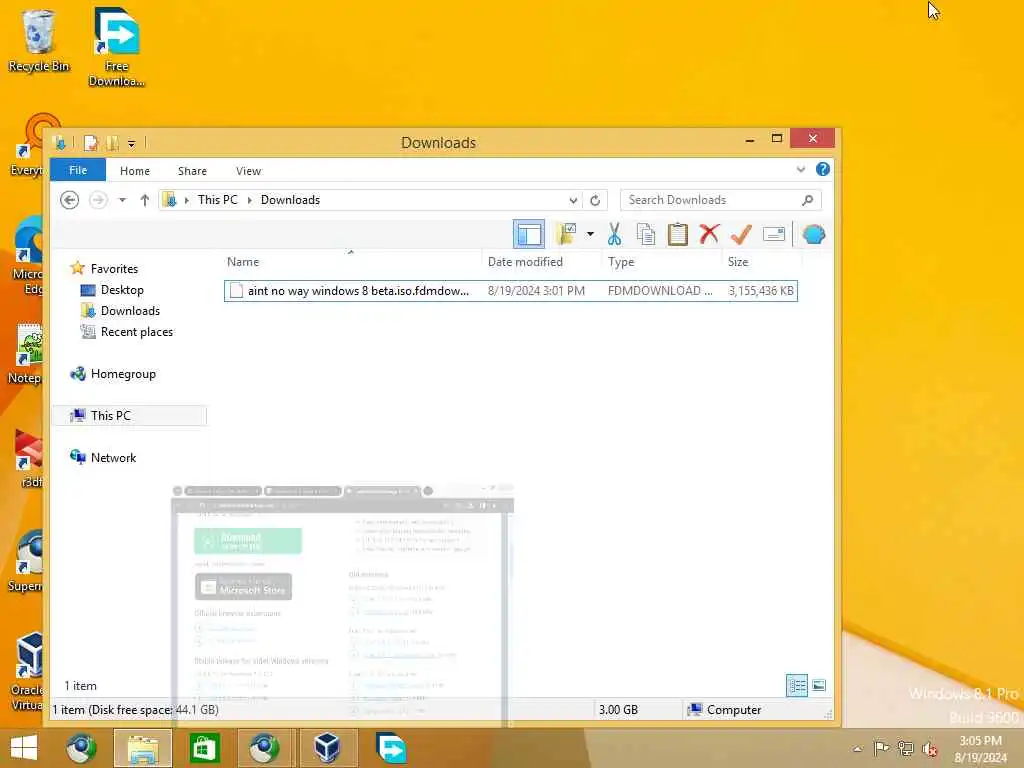
Task: Click '3,155,436 KB' size cell
Action: (761, 291)
